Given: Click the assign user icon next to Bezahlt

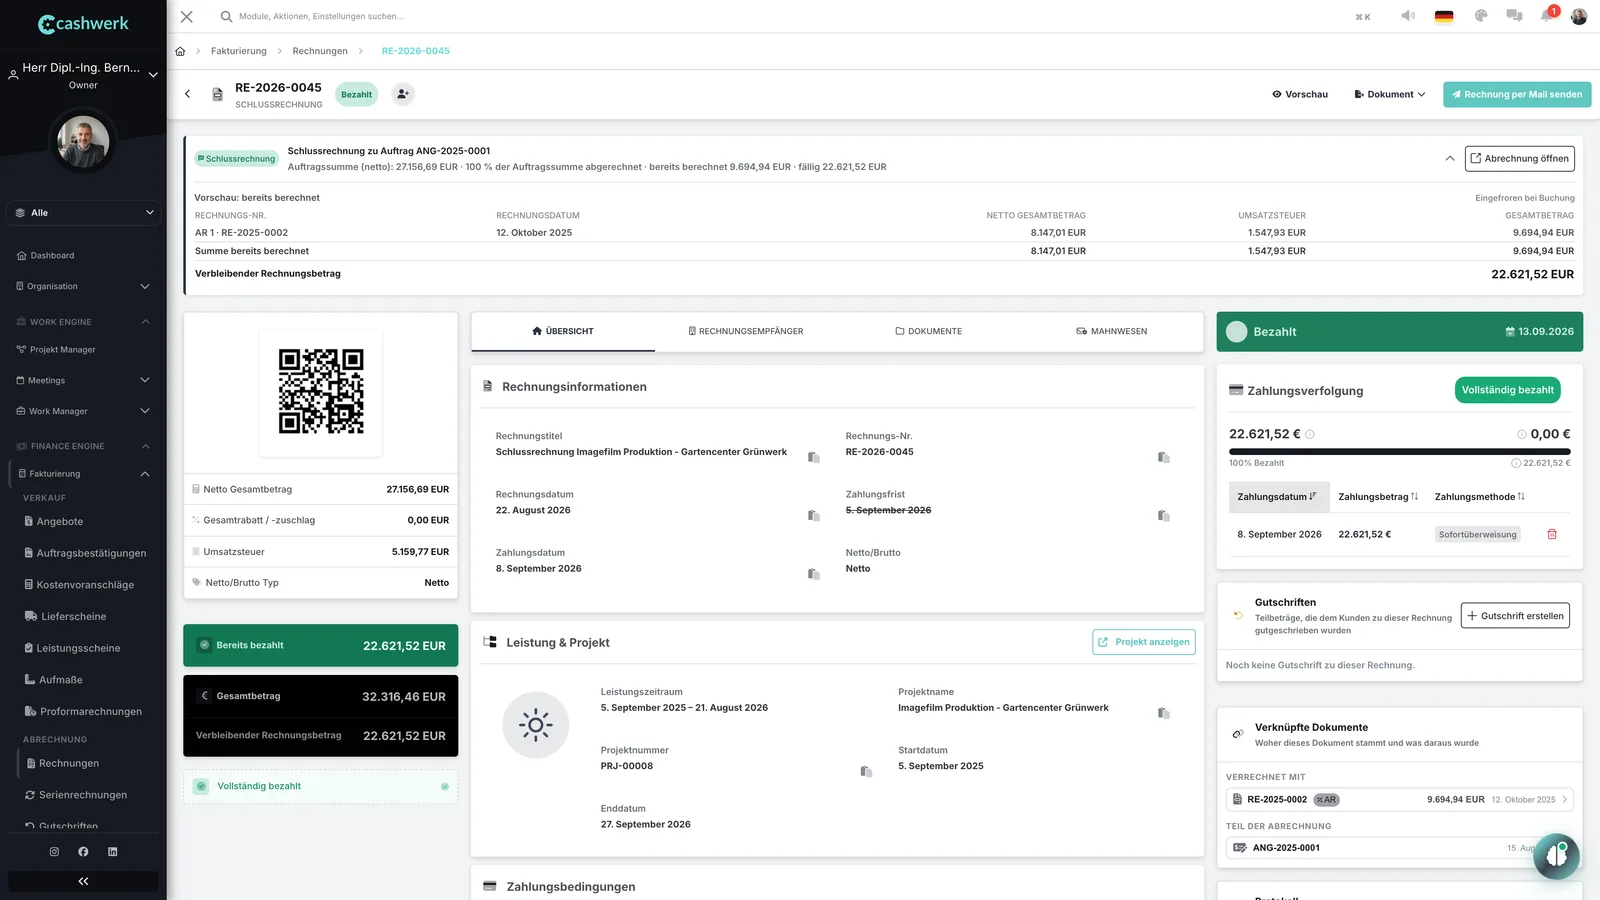Looking at the screenshot, I should point(402,94).
